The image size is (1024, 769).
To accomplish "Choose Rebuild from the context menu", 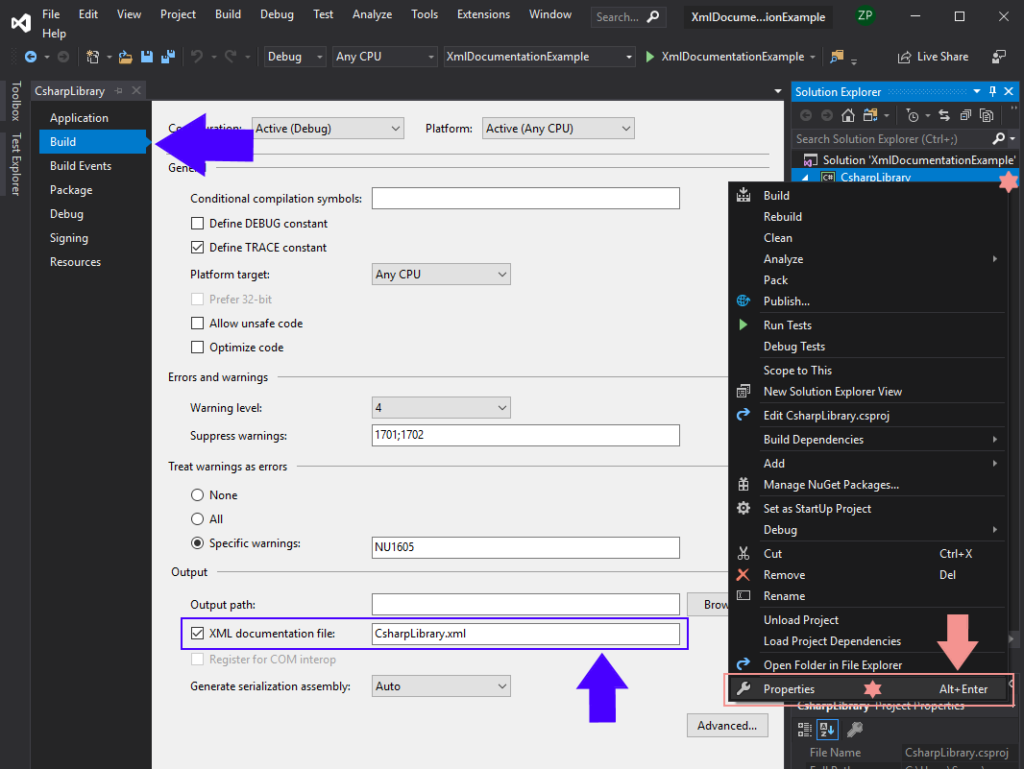I will 782,217.
